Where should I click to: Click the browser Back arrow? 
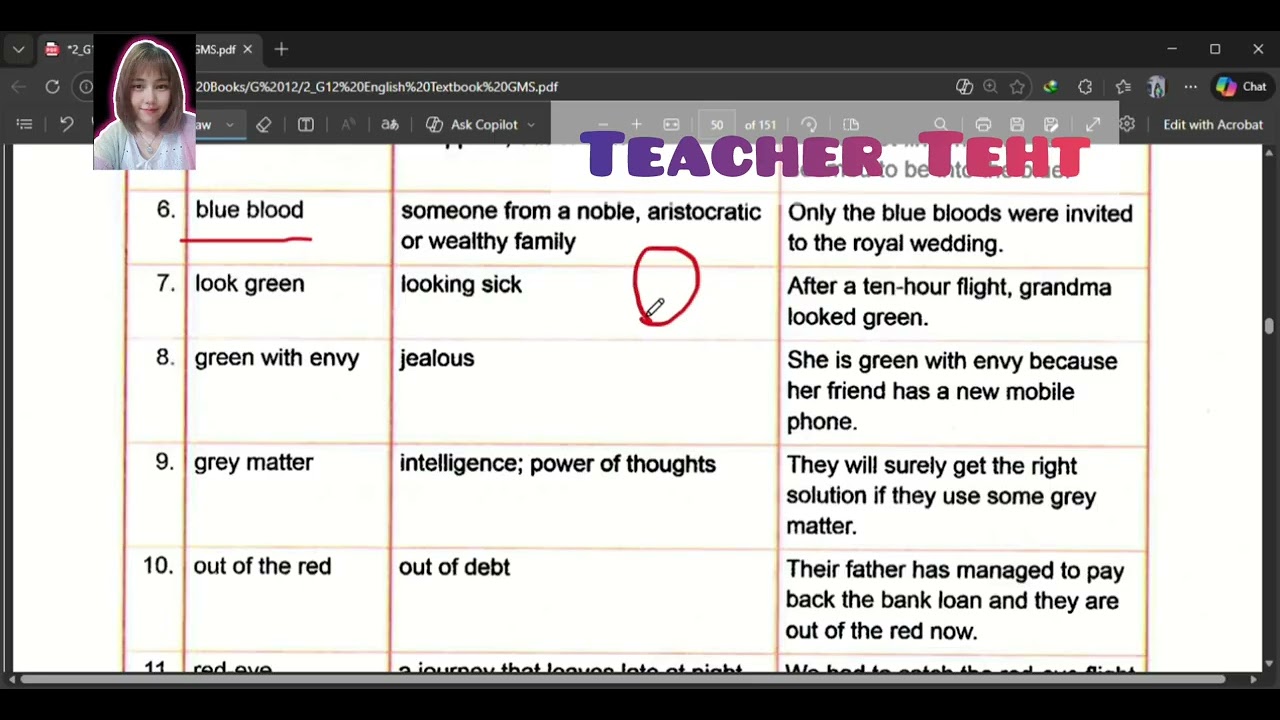[x=19, y=87]
